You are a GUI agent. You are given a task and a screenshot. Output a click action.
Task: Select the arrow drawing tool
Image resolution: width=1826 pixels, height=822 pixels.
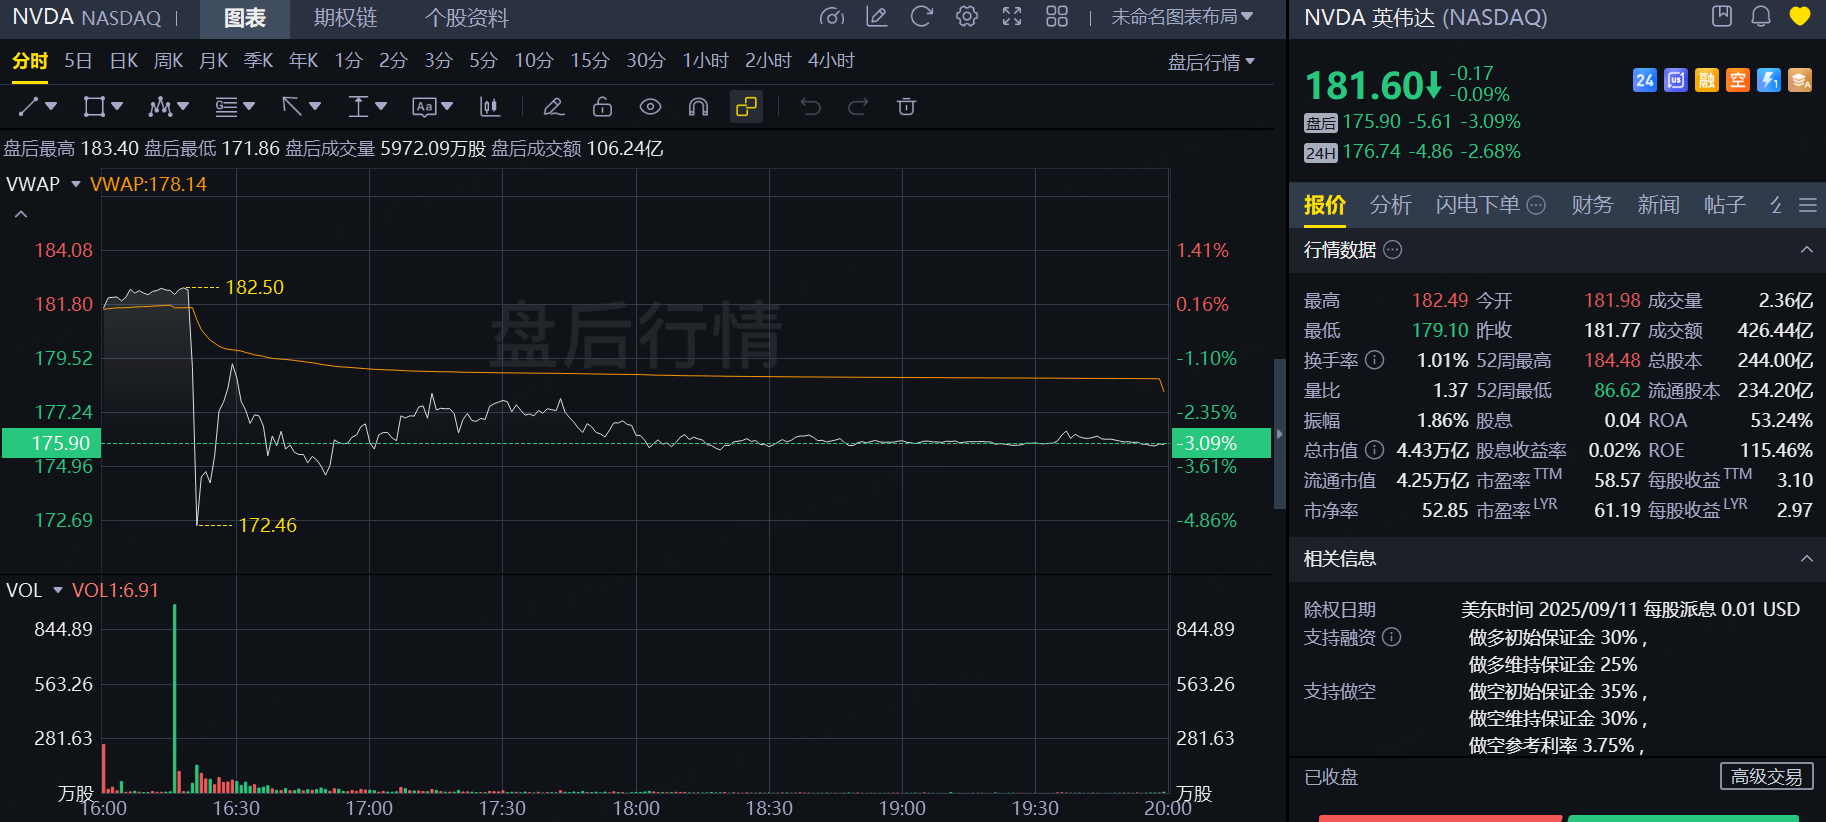coord(292,106)
